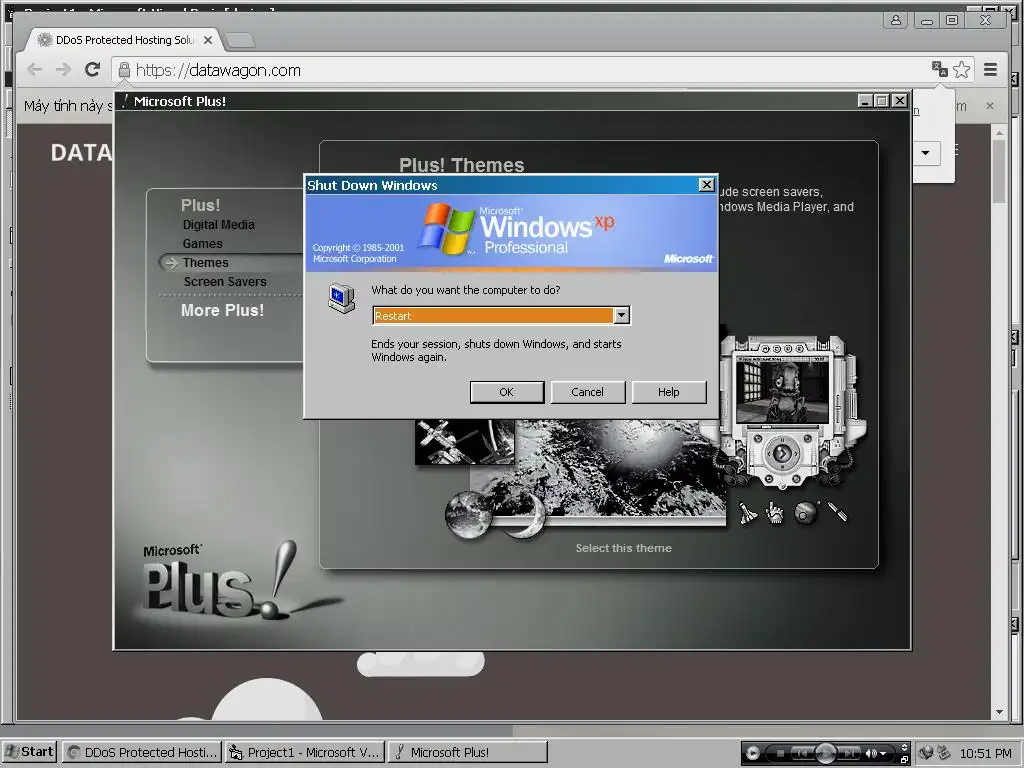Click the translate icon in address bar

(940, 69)
